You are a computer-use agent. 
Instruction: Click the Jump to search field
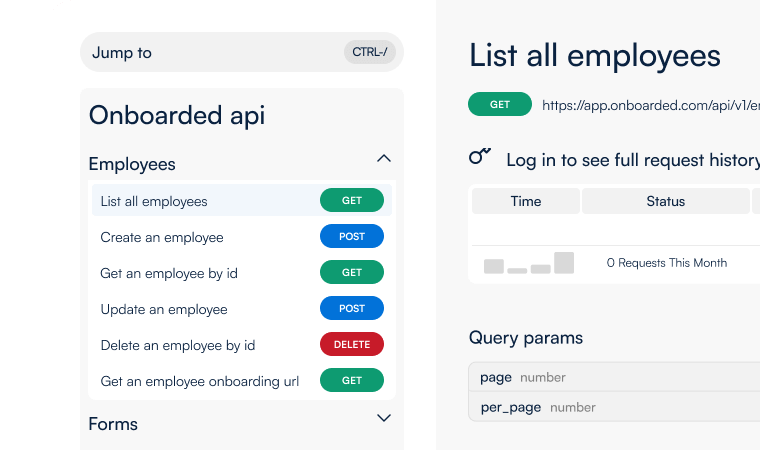coord(241,52)
